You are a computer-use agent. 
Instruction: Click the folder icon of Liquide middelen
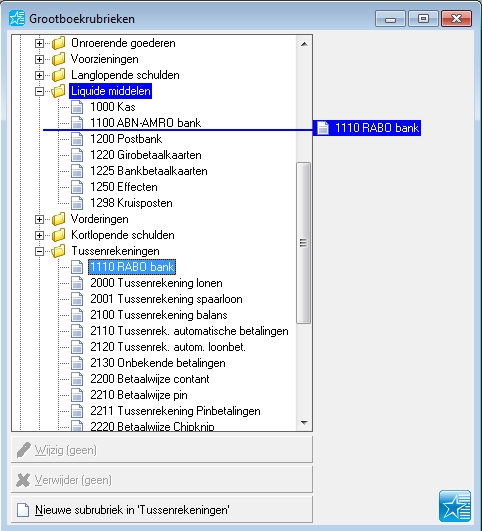tap(59, 91)
